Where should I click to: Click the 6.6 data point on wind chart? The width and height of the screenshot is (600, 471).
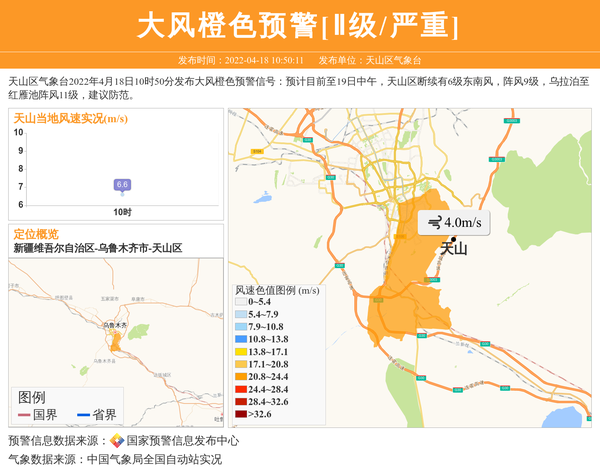click(x=122, y=185)
